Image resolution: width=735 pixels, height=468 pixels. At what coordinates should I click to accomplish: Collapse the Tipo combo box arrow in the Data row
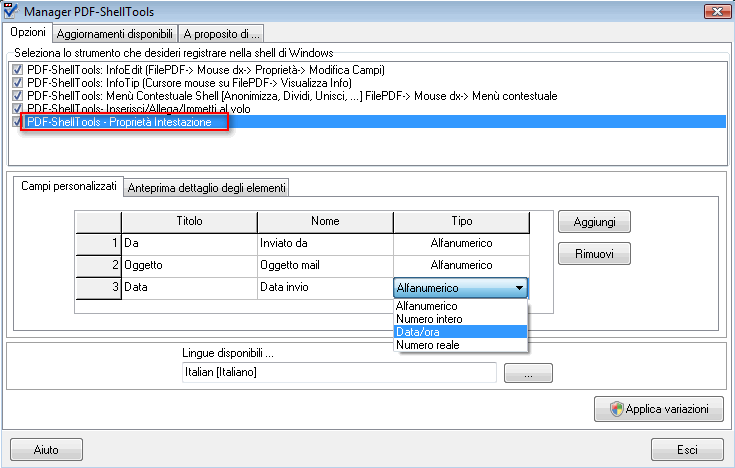click(519, 288)
